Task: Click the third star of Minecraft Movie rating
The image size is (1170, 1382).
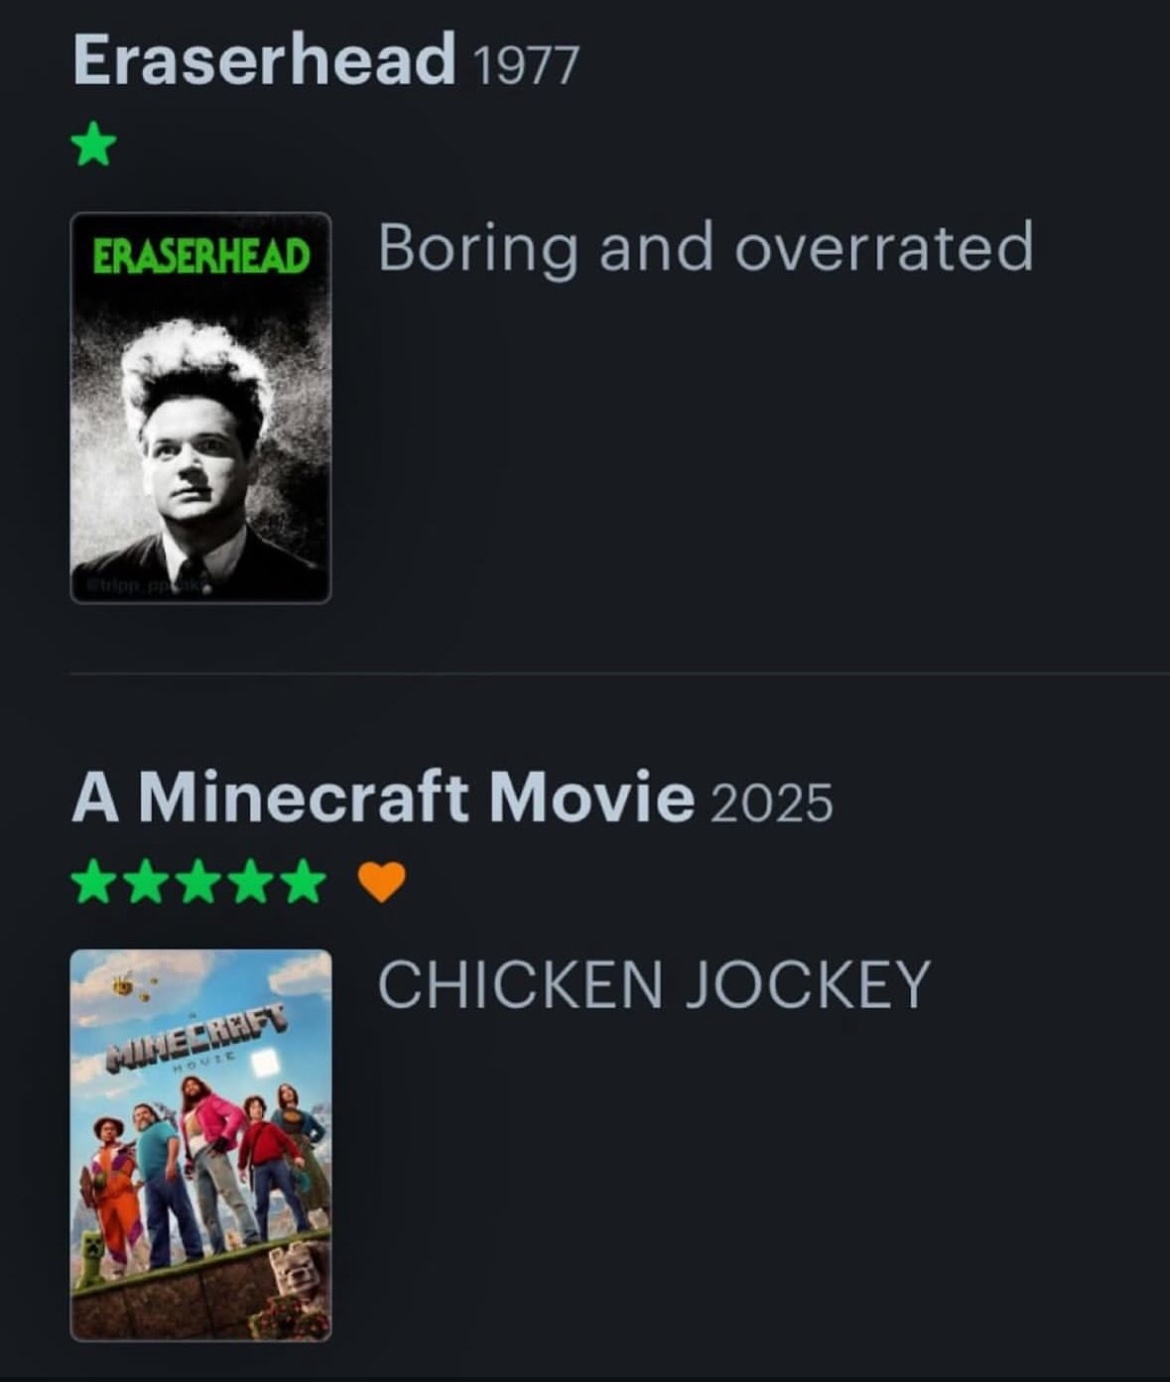Action: click(x=198, y=883)
